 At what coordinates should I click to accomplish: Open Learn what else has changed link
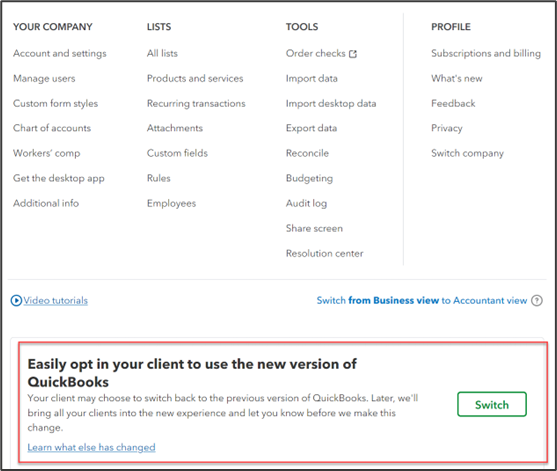click(91, 447)
